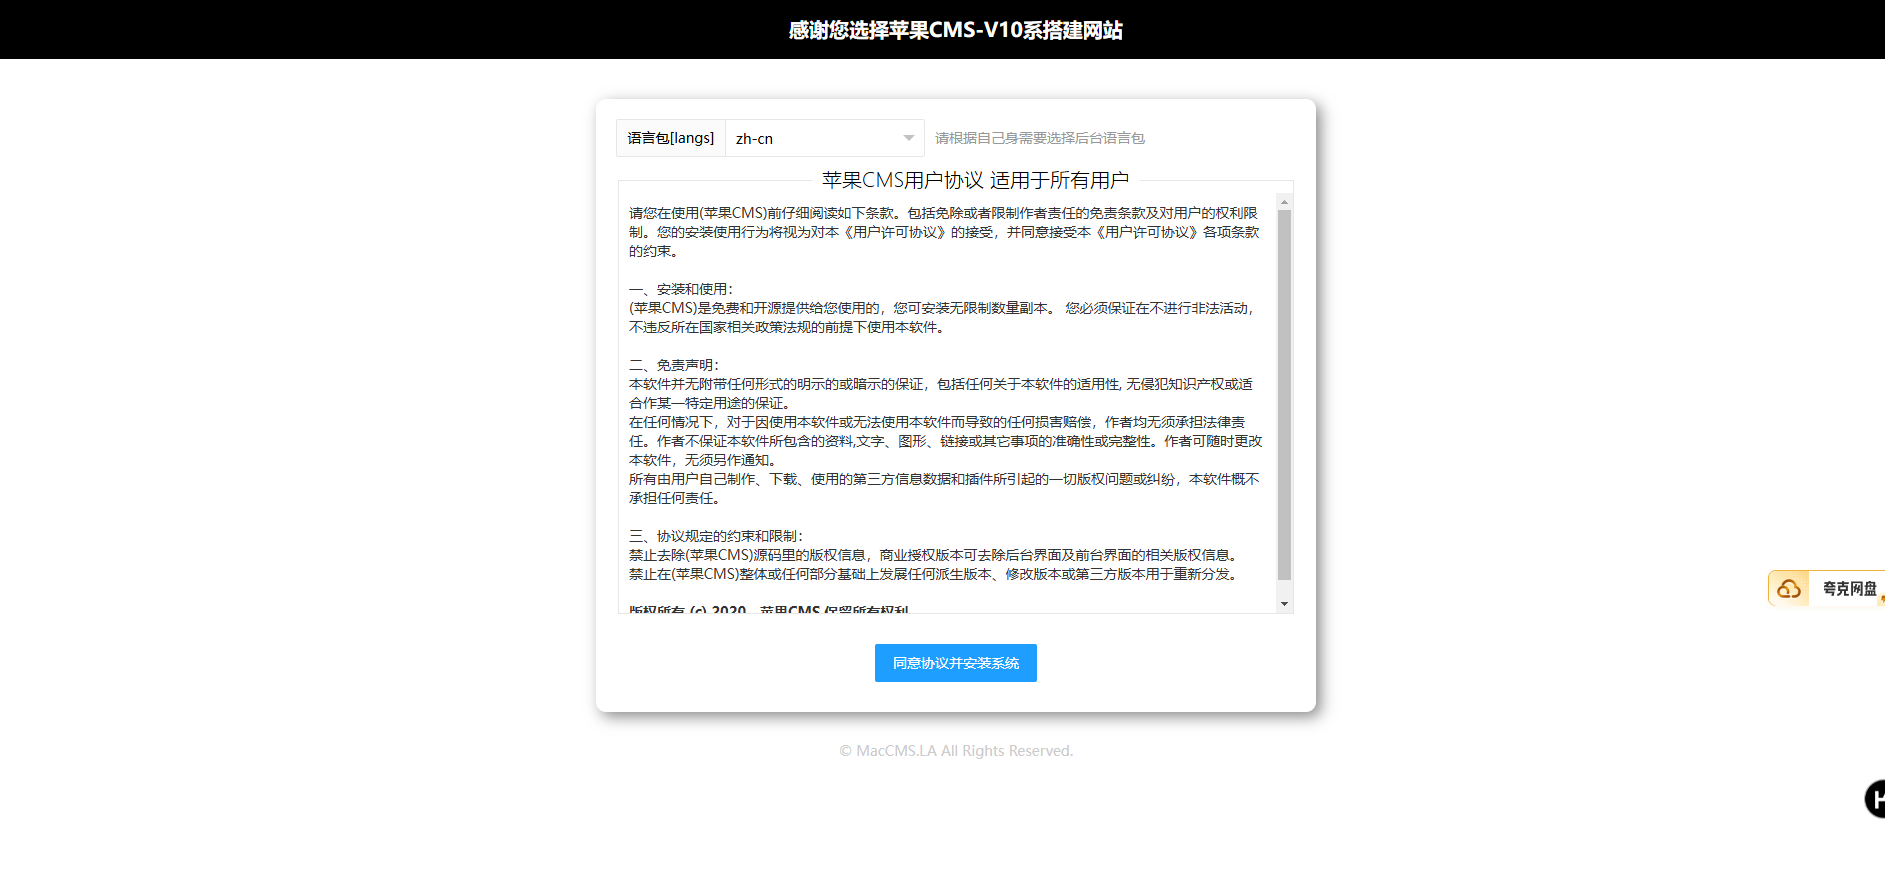
Task: Click the hint text 请根据自己身需要选择后台语言包
Action: pos(1039,138)
